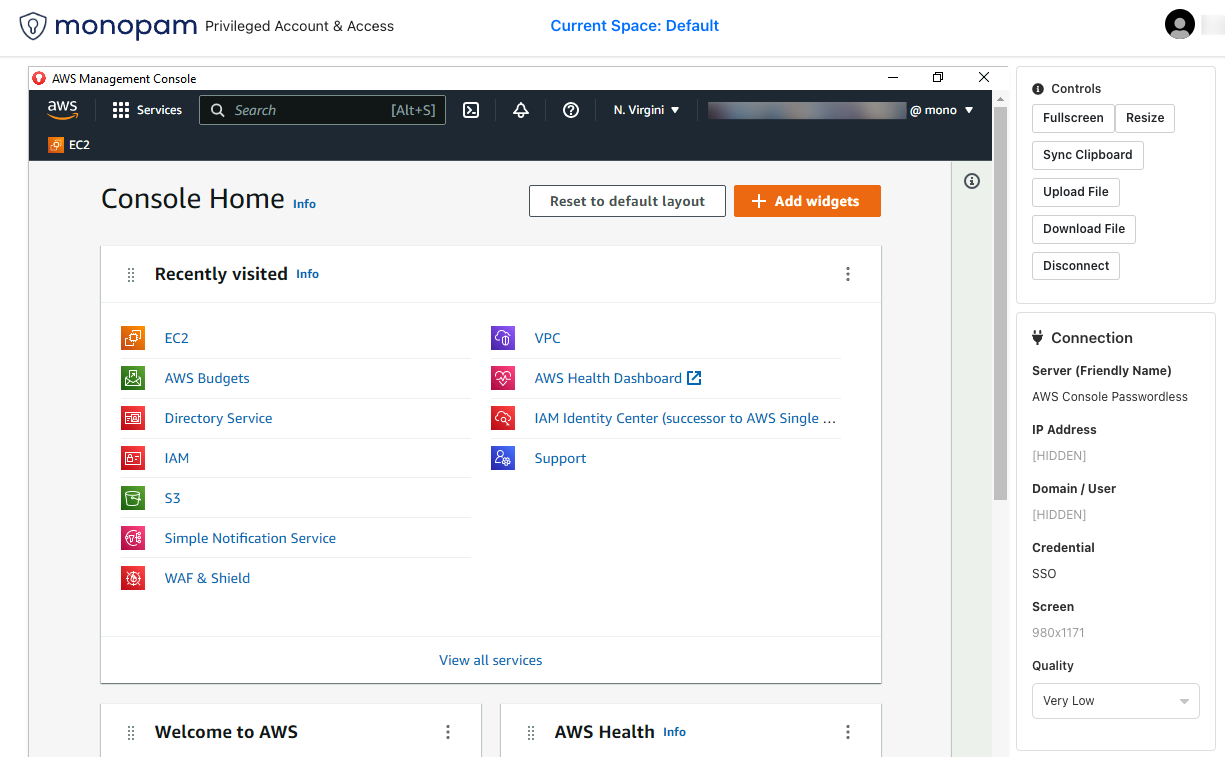The height and width of the screenshot is (757, 1225).
Task: Open the CloudShell terminal icon
Action: tap(471, 110)
